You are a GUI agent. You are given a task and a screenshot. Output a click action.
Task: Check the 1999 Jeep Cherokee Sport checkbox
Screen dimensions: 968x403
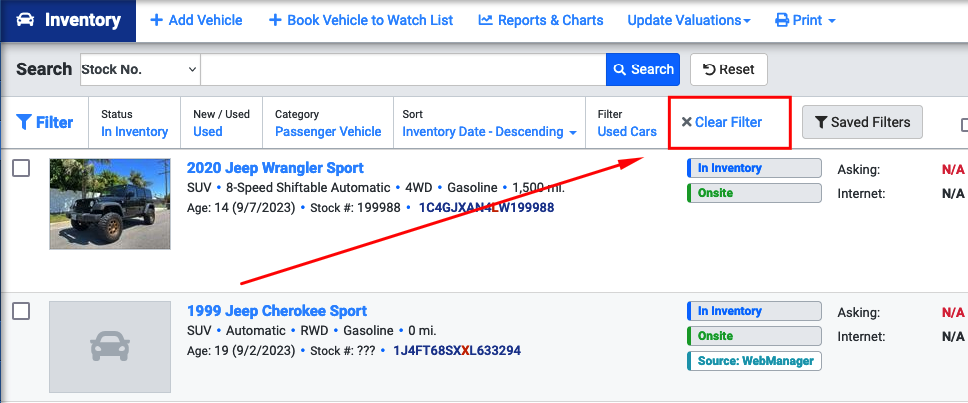click(21, 311)
